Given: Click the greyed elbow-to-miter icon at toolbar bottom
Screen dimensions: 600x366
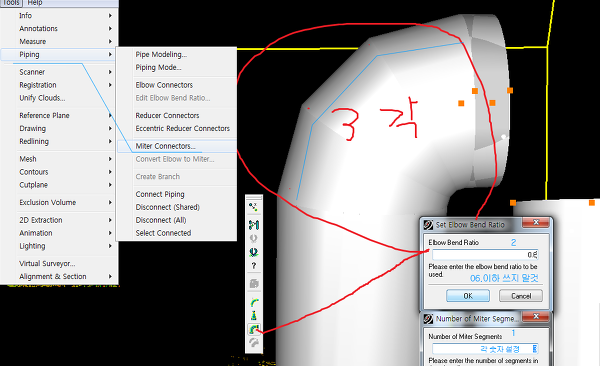Looking at the screenshot, I should tap(254, 343).
